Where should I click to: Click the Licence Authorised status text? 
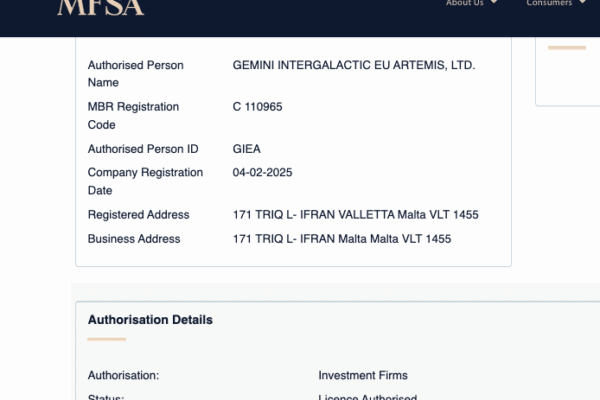(x=367, y=397)
